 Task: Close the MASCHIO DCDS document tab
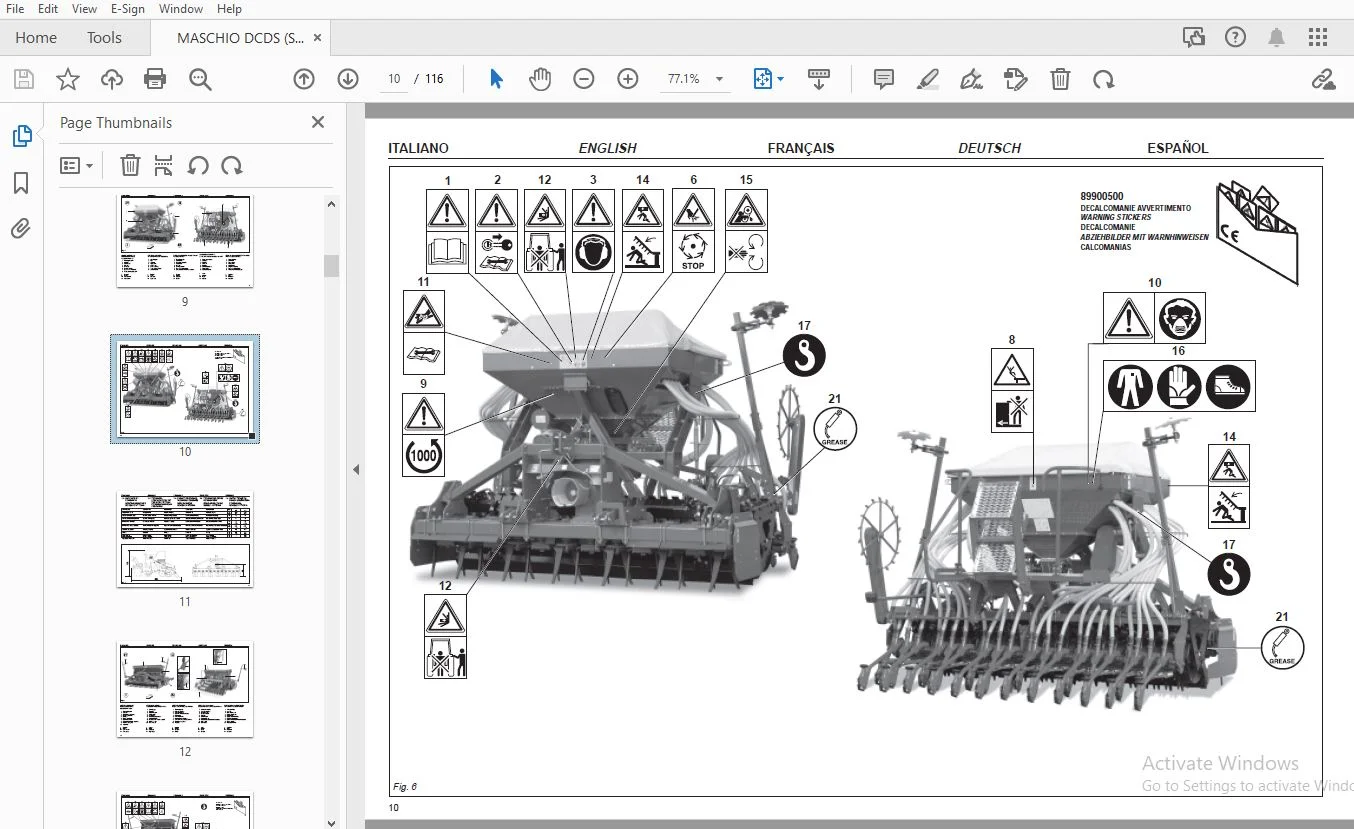coord(318,38)
